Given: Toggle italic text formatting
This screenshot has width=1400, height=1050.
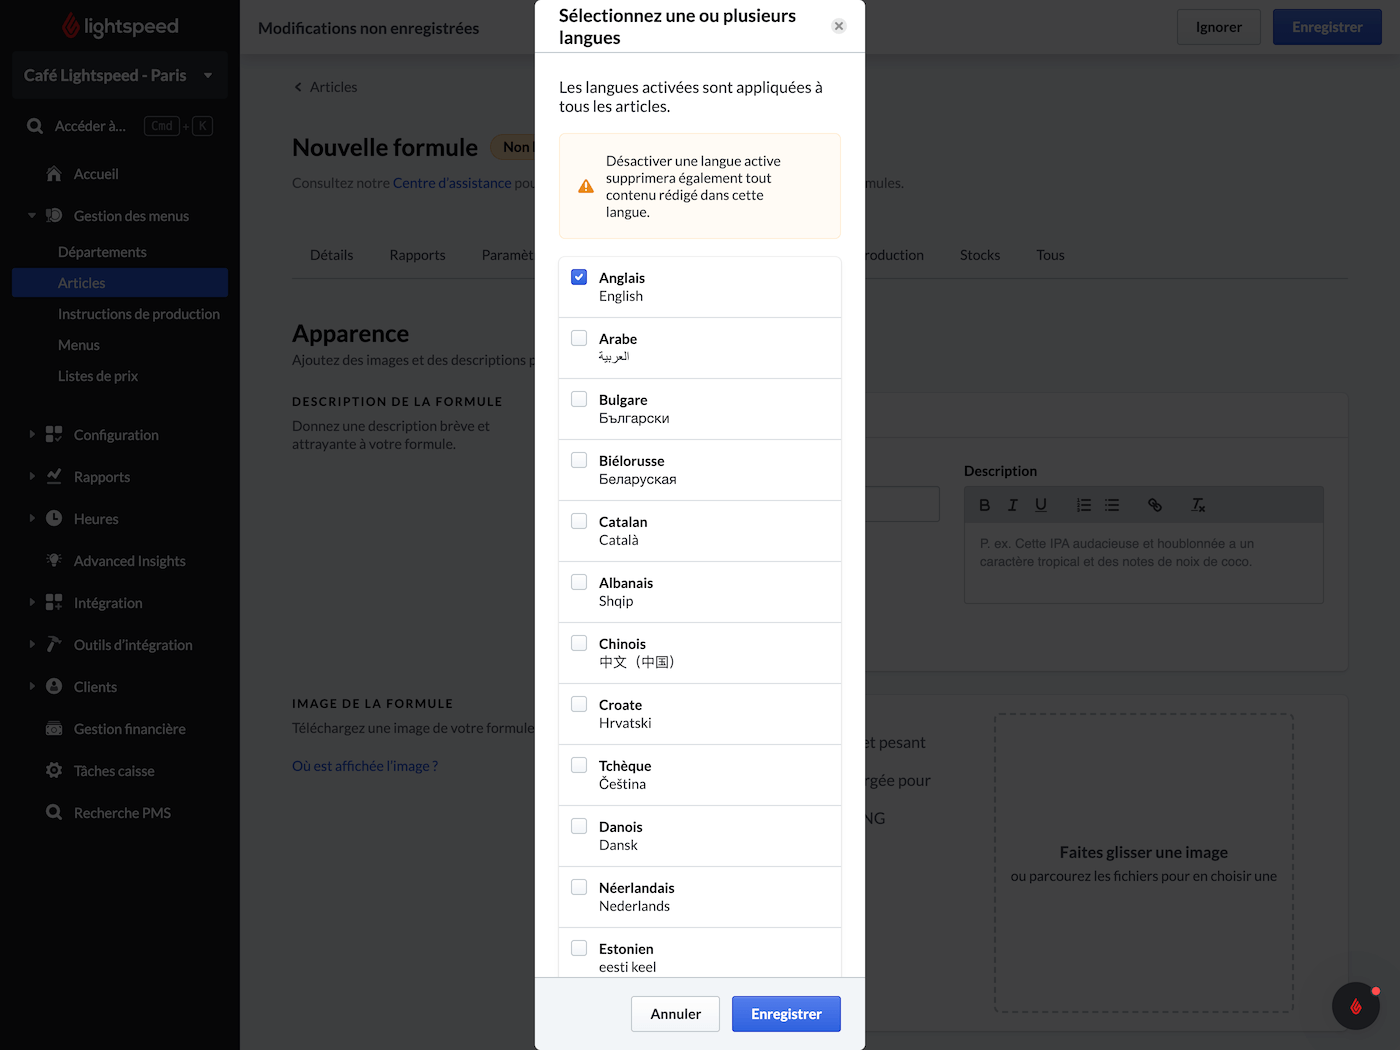Looking at the screenshot, I should (1012, 505).
